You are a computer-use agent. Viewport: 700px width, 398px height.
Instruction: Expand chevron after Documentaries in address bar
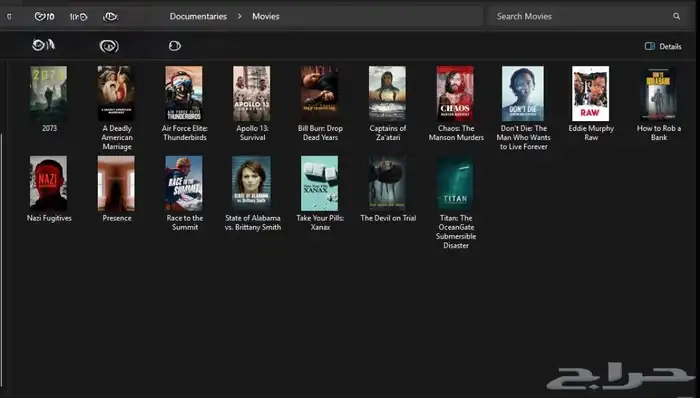point(240,17)
